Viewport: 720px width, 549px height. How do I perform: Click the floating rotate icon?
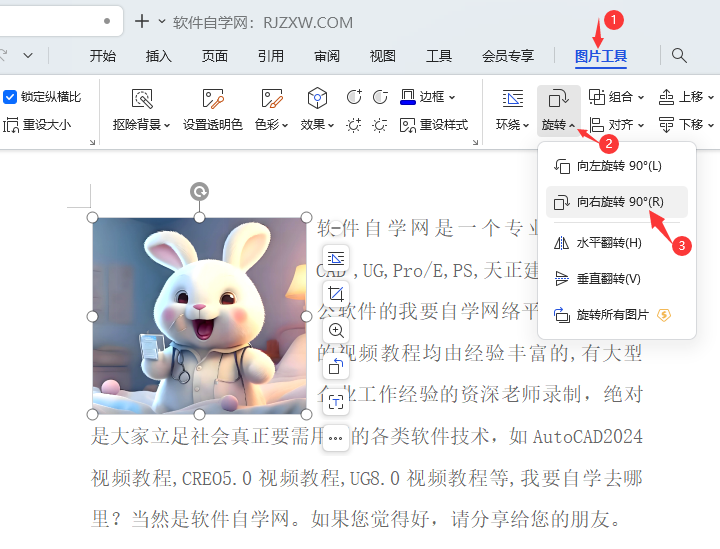(336, 366)
